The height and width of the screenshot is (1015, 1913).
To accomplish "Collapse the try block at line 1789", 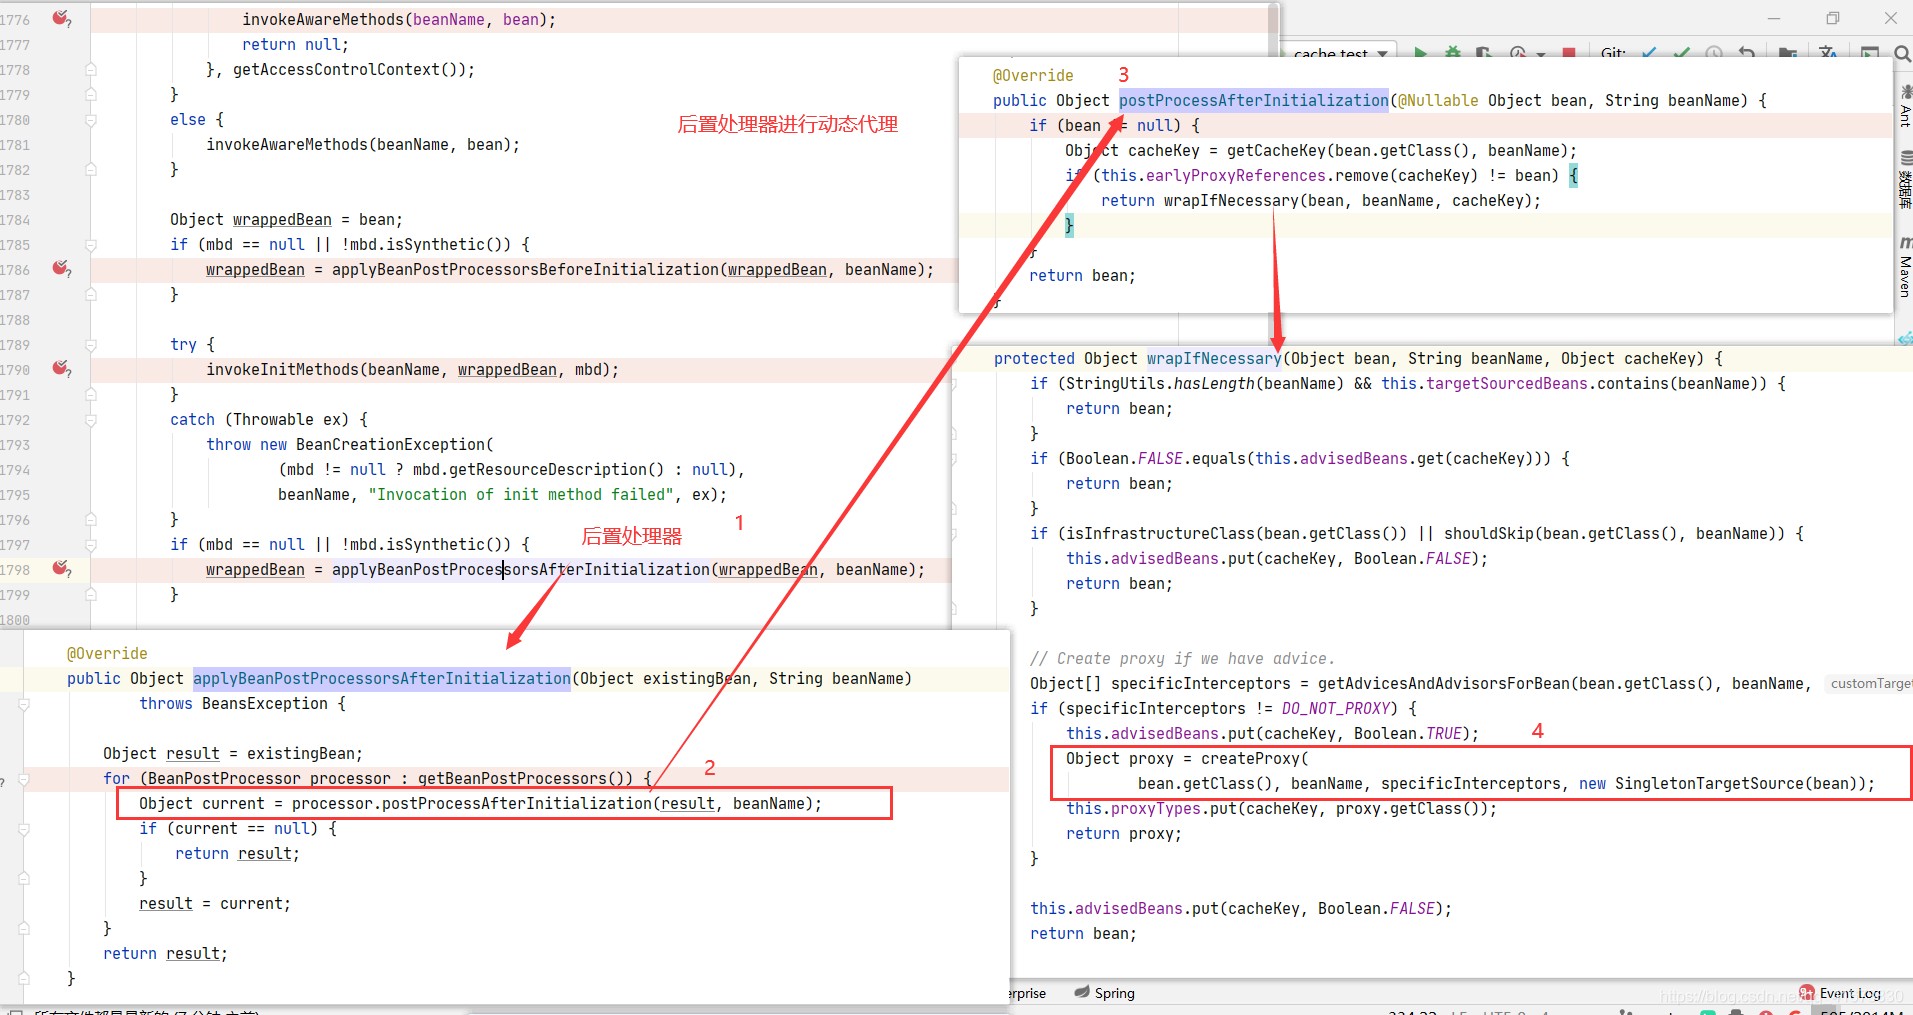I will tap(91, 345).
